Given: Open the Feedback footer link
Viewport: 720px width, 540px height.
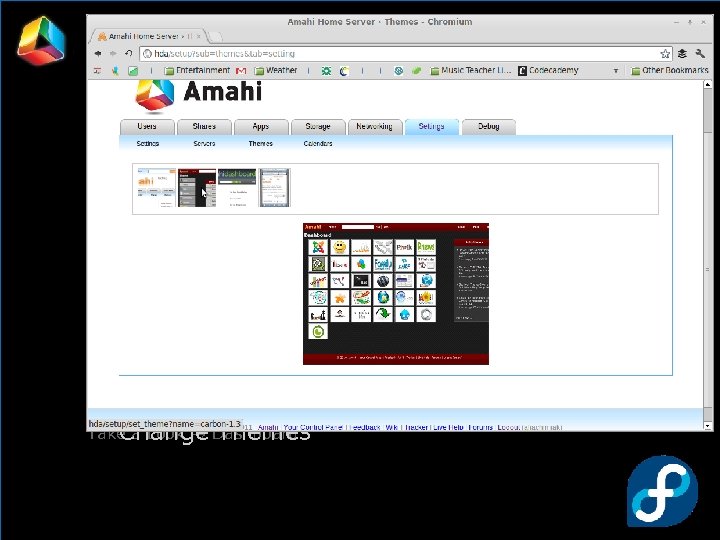Looking at the screenshot, I should click(x=365, y=427).
